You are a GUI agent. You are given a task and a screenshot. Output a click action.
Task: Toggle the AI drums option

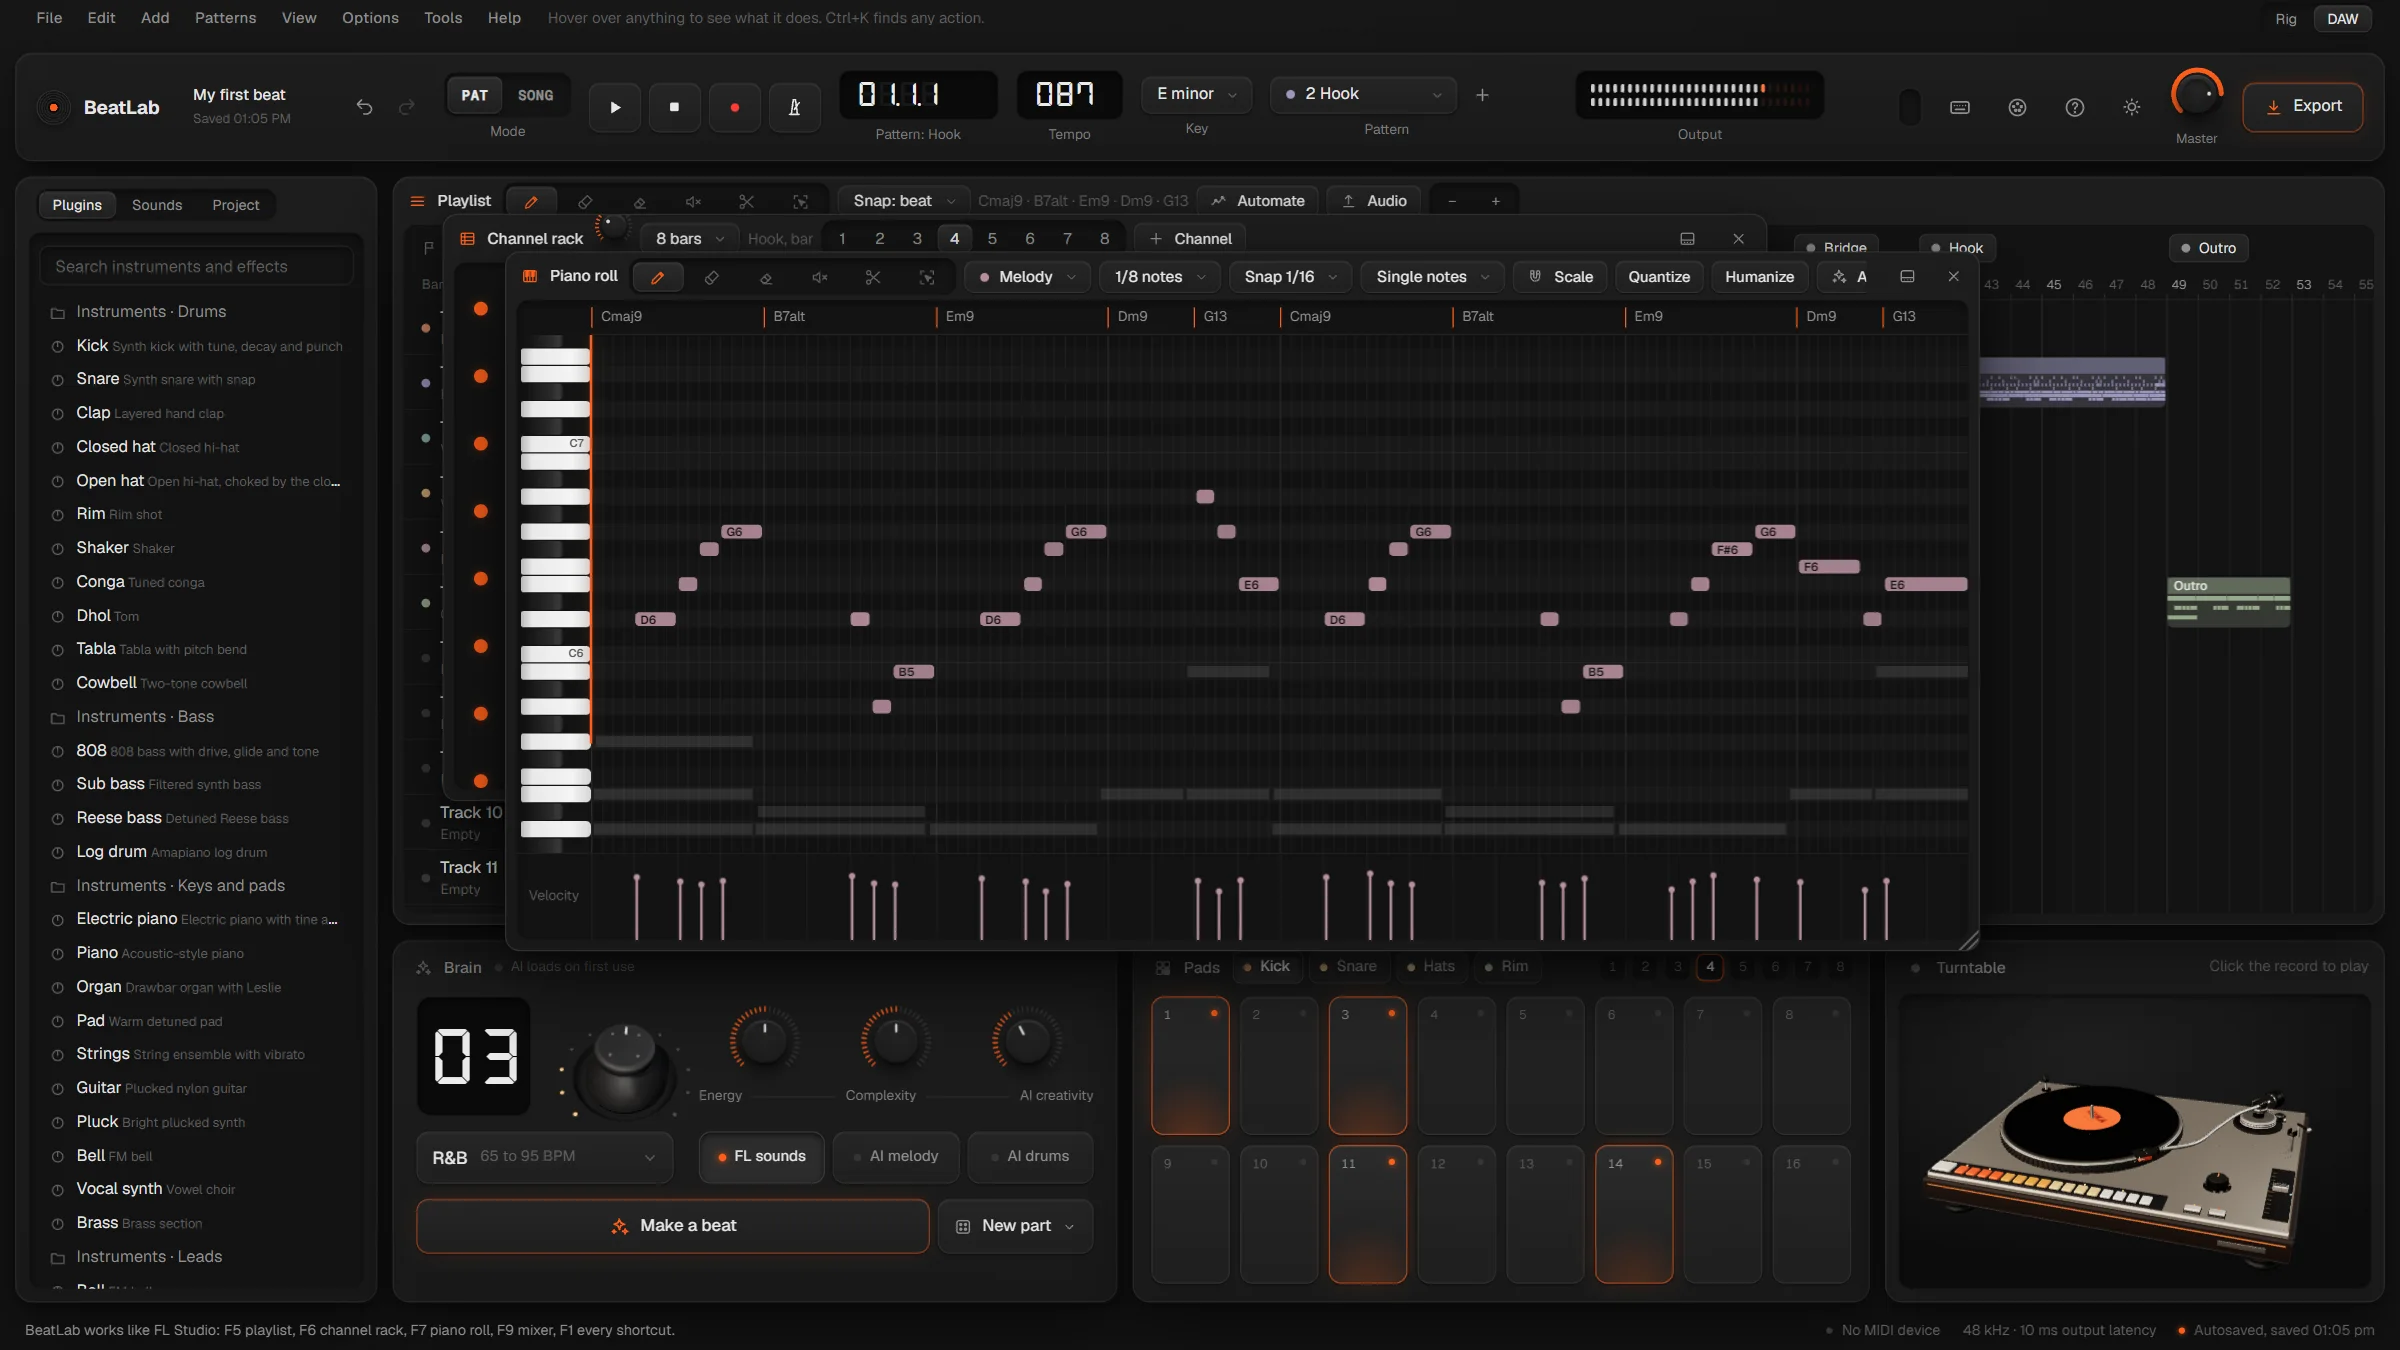pos(1030,1156)
